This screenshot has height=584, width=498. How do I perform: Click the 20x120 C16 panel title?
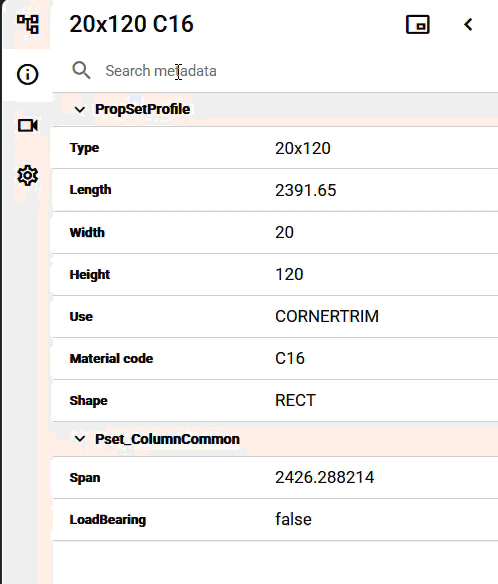tap(131, 25)
